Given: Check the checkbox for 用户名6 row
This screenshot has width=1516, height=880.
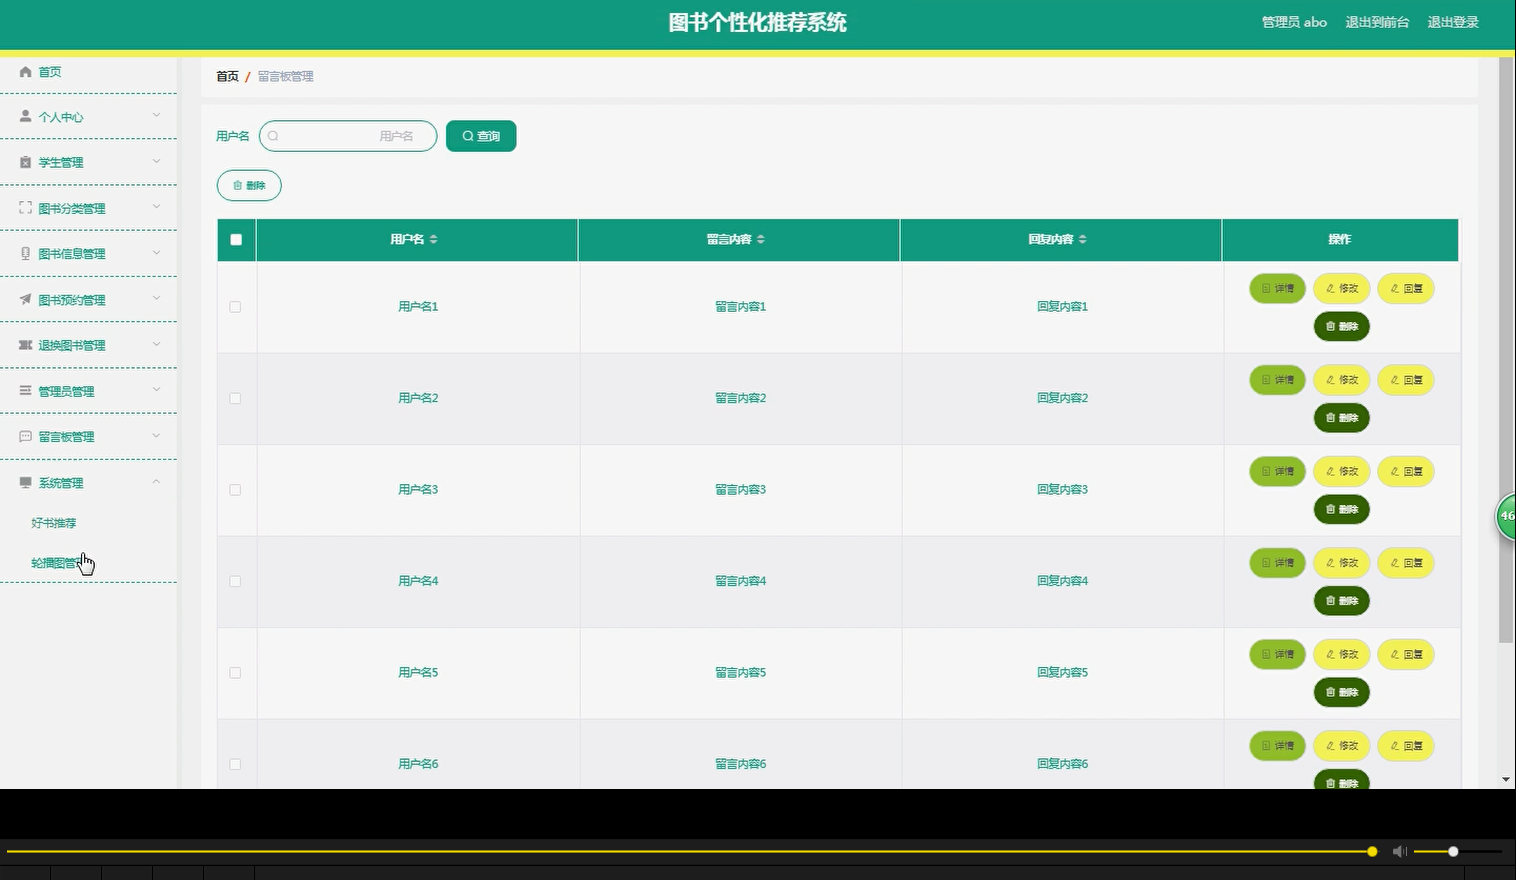Looking at the screenshot, I should click(x=235, y=764).
